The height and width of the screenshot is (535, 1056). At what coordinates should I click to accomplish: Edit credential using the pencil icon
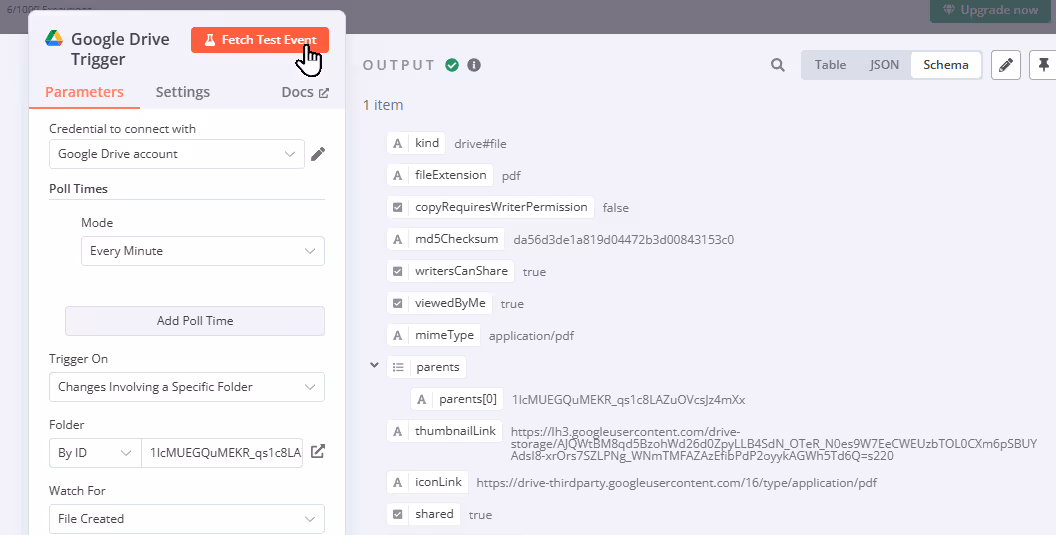pos(318,154)
